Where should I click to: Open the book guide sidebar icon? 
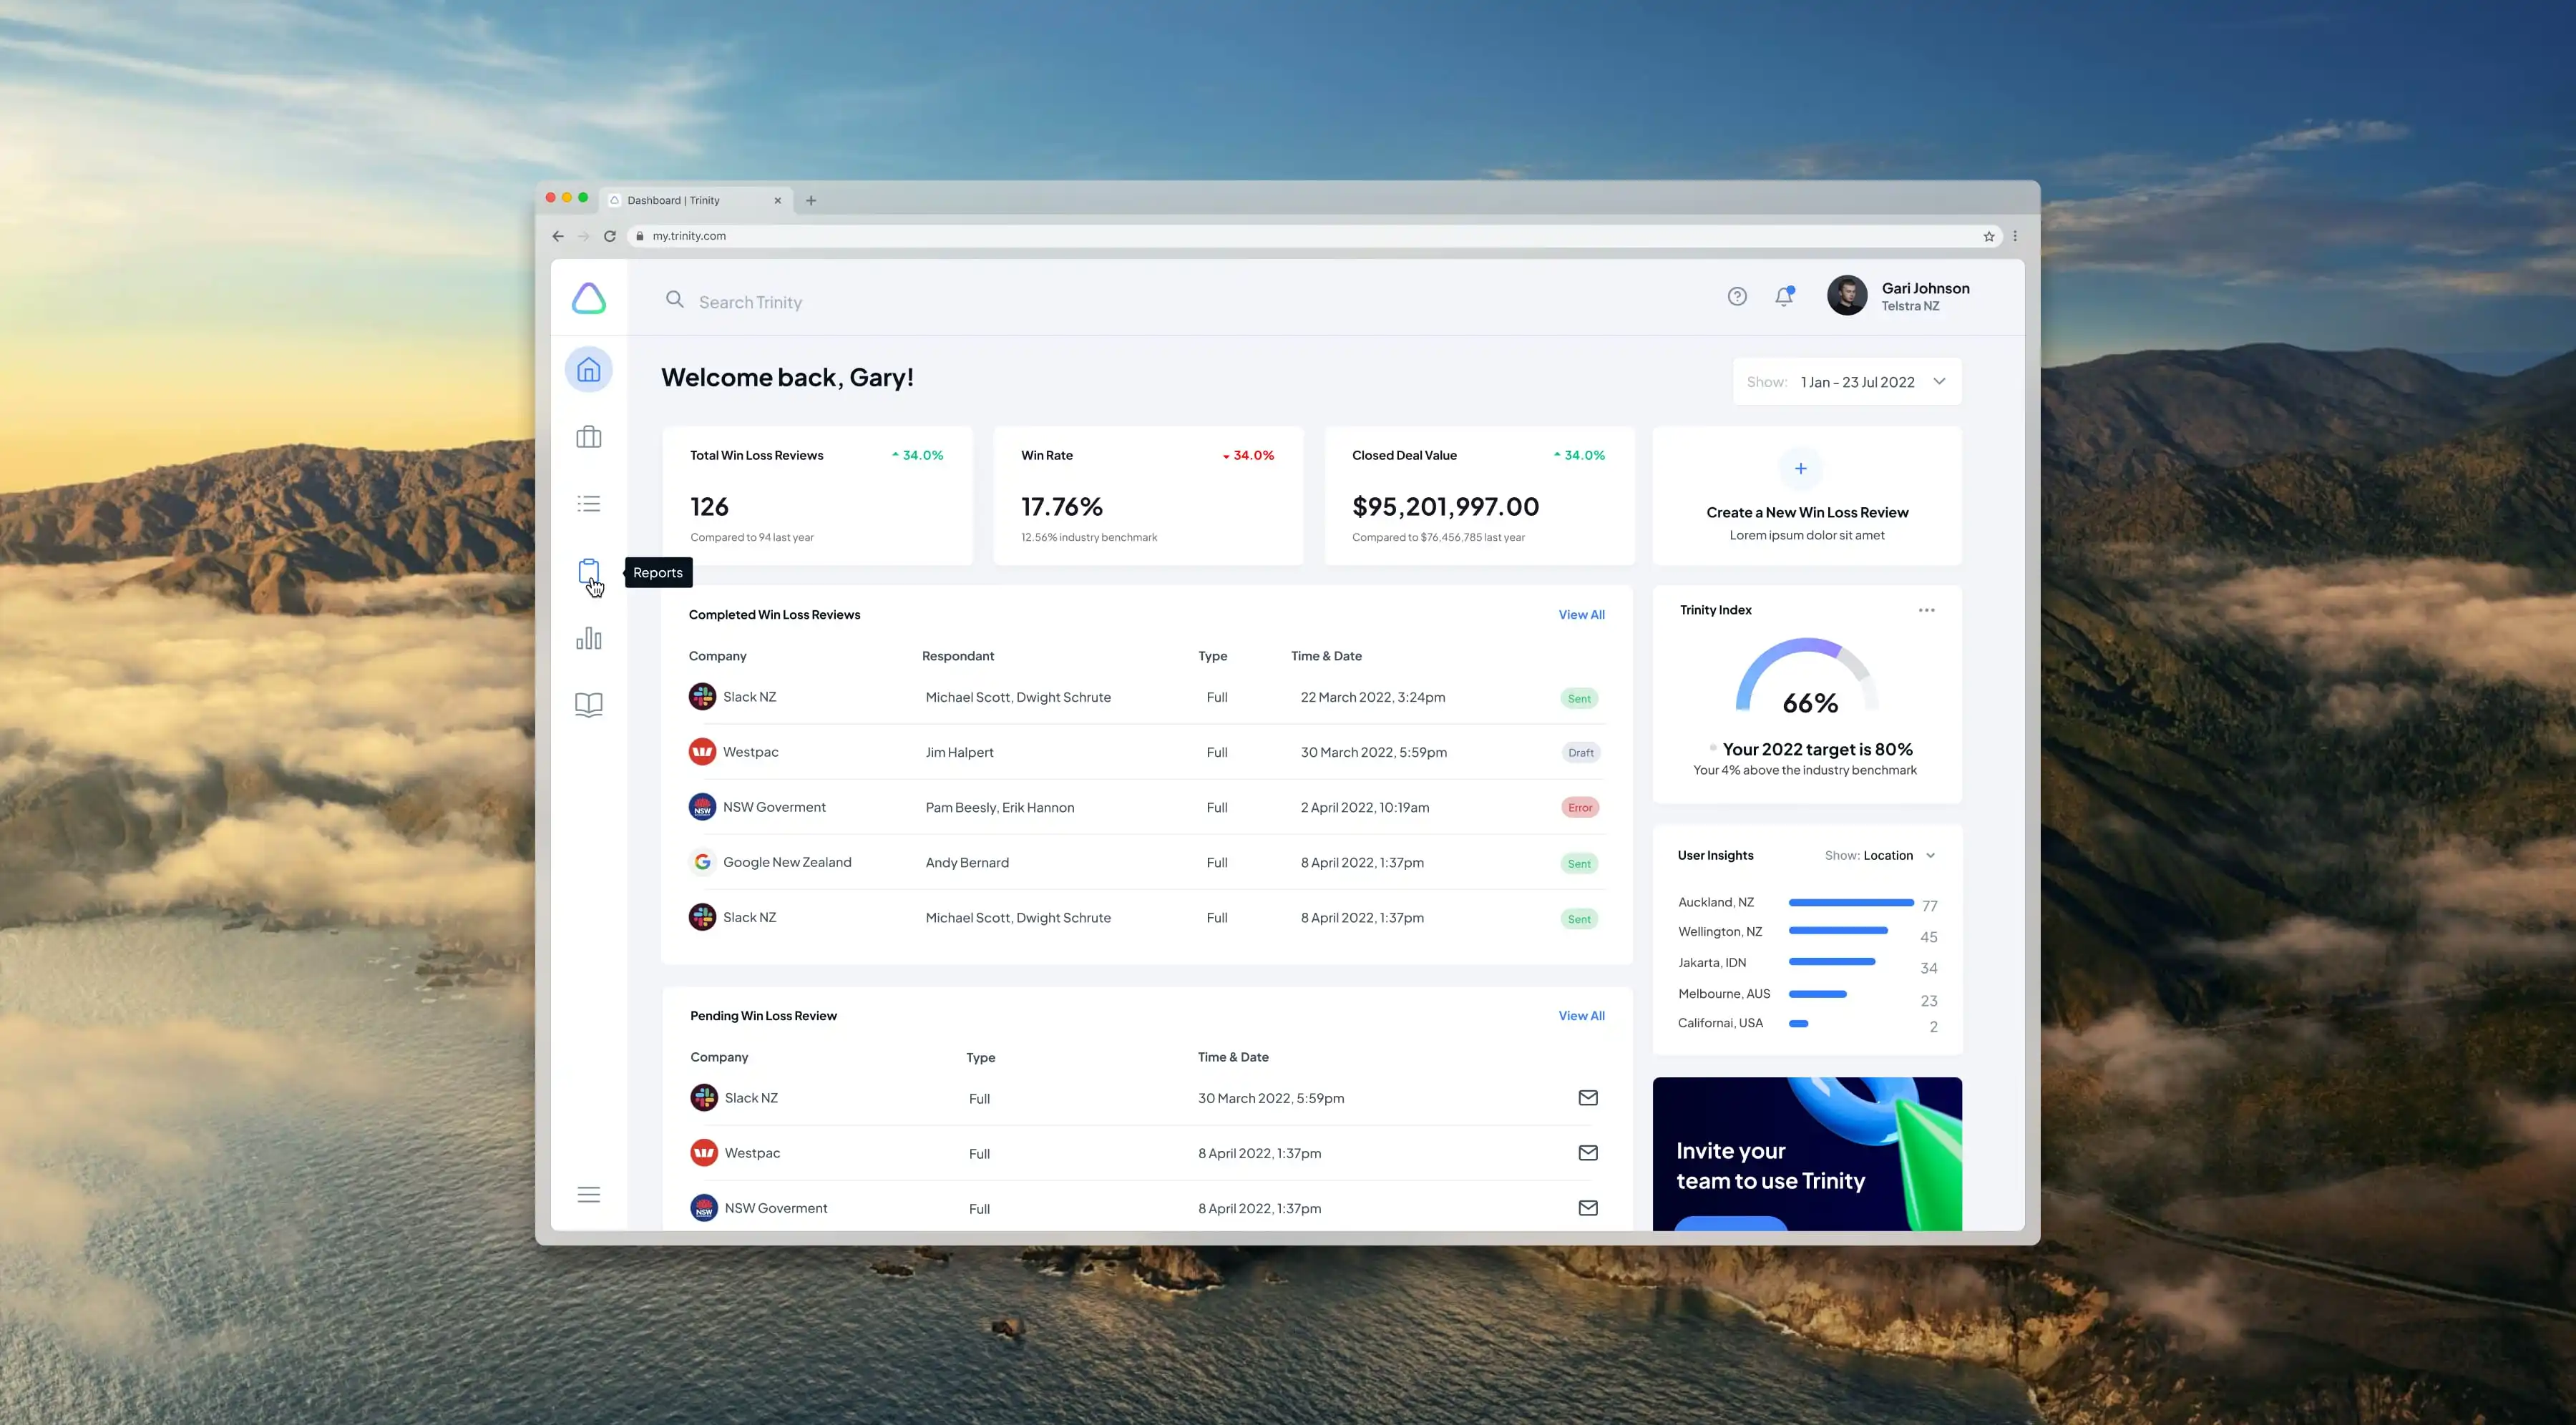pos(588,705)
